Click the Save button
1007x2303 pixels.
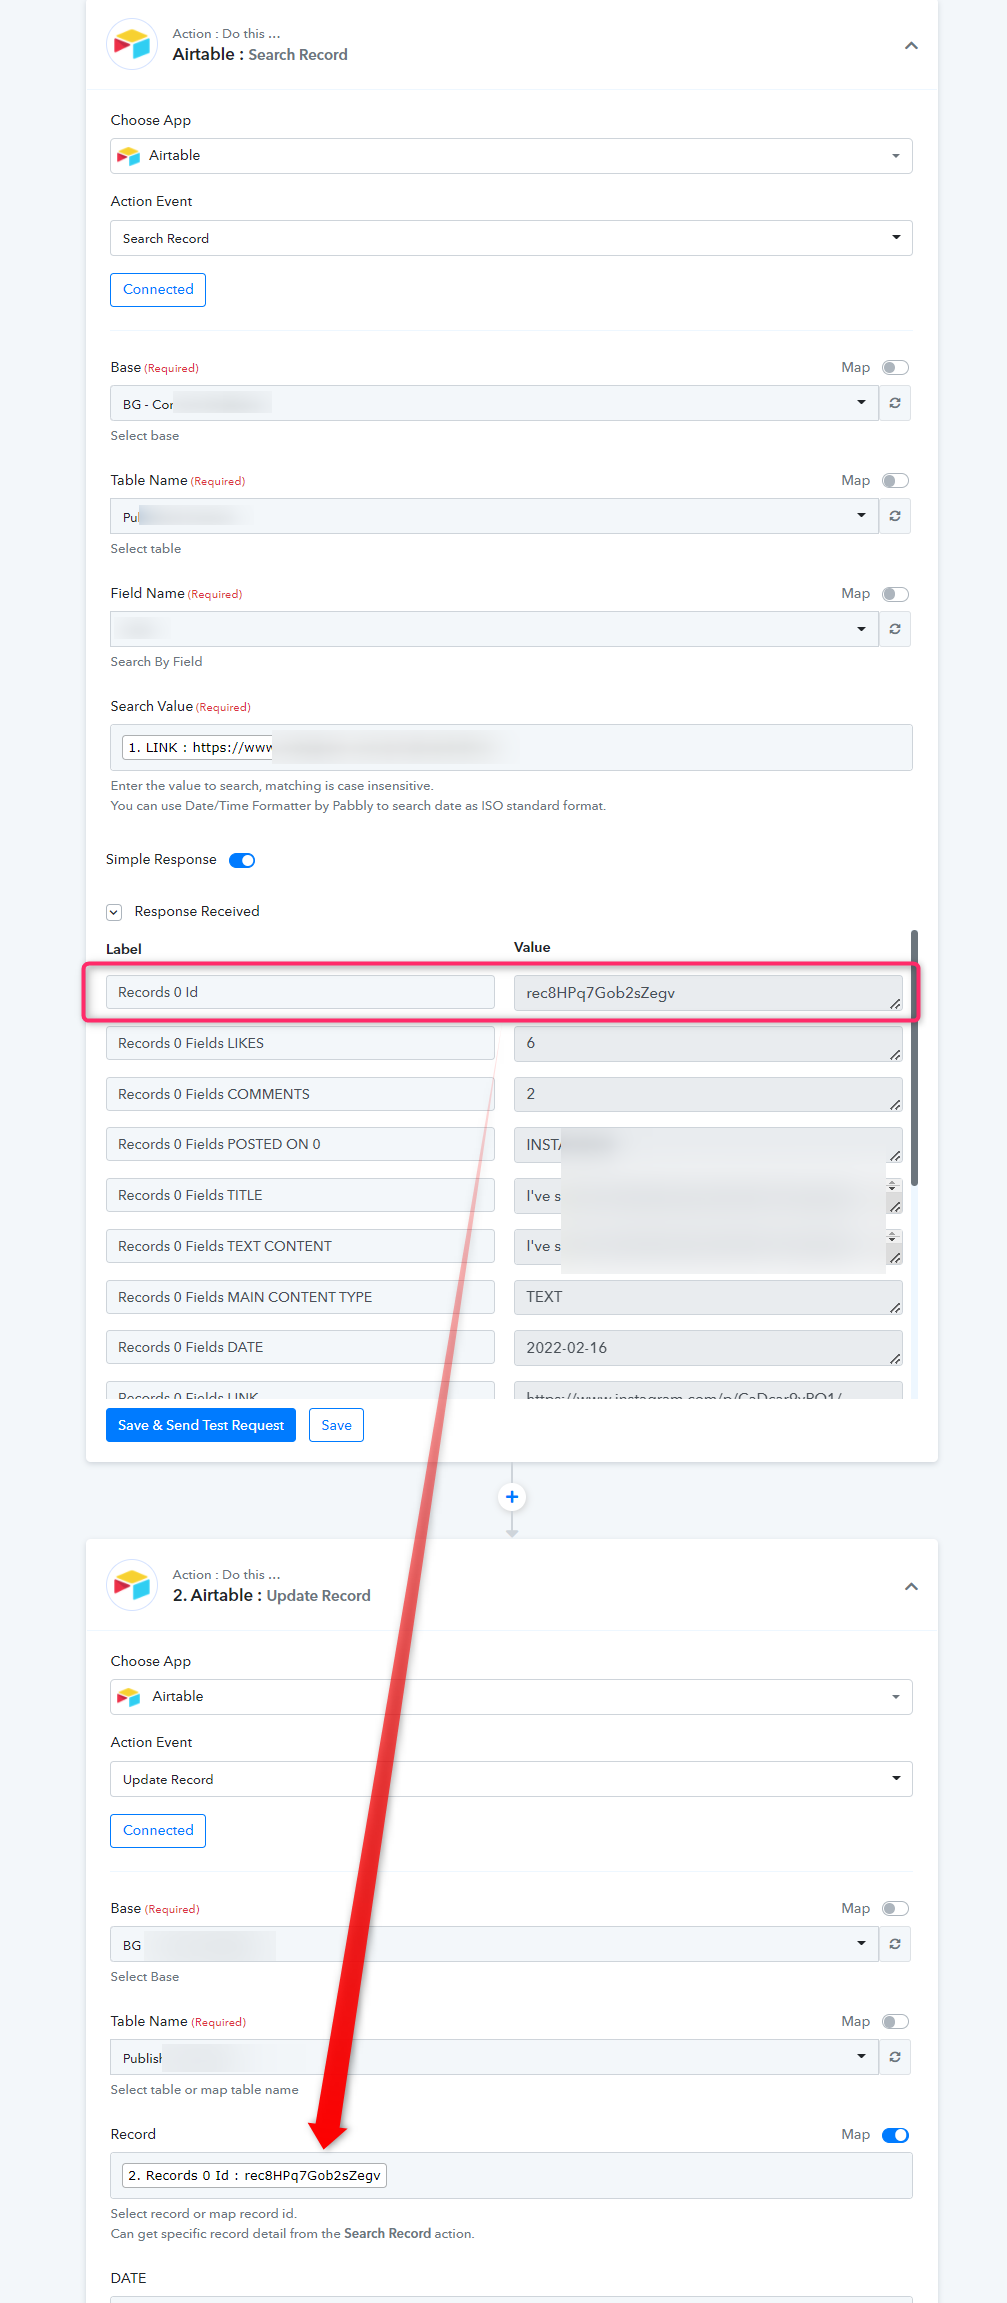pyautogui.click(x=336, y=1425)
